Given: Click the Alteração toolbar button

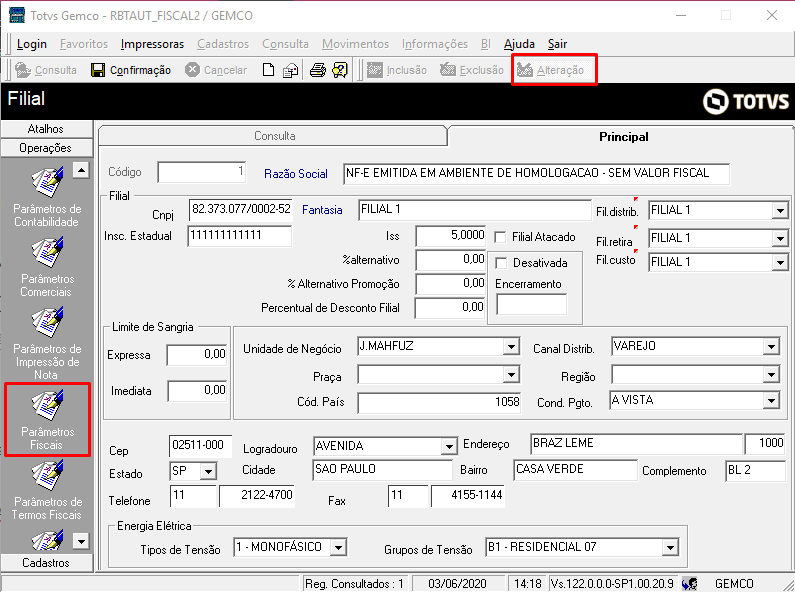Looking at the screenshot, I should coord(550,70).
